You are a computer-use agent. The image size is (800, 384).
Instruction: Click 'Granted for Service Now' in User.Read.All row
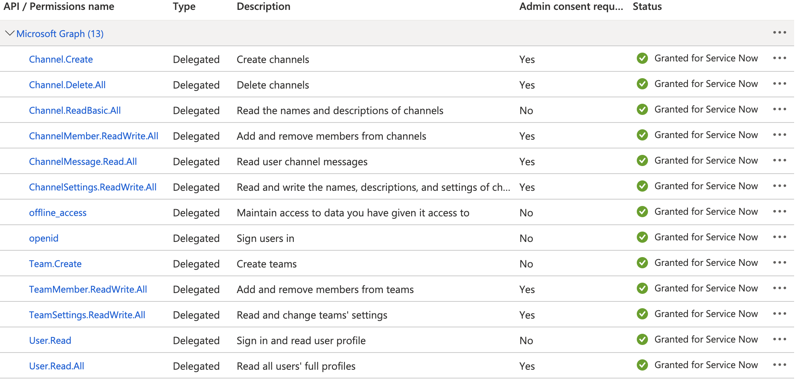pos(706,365)
